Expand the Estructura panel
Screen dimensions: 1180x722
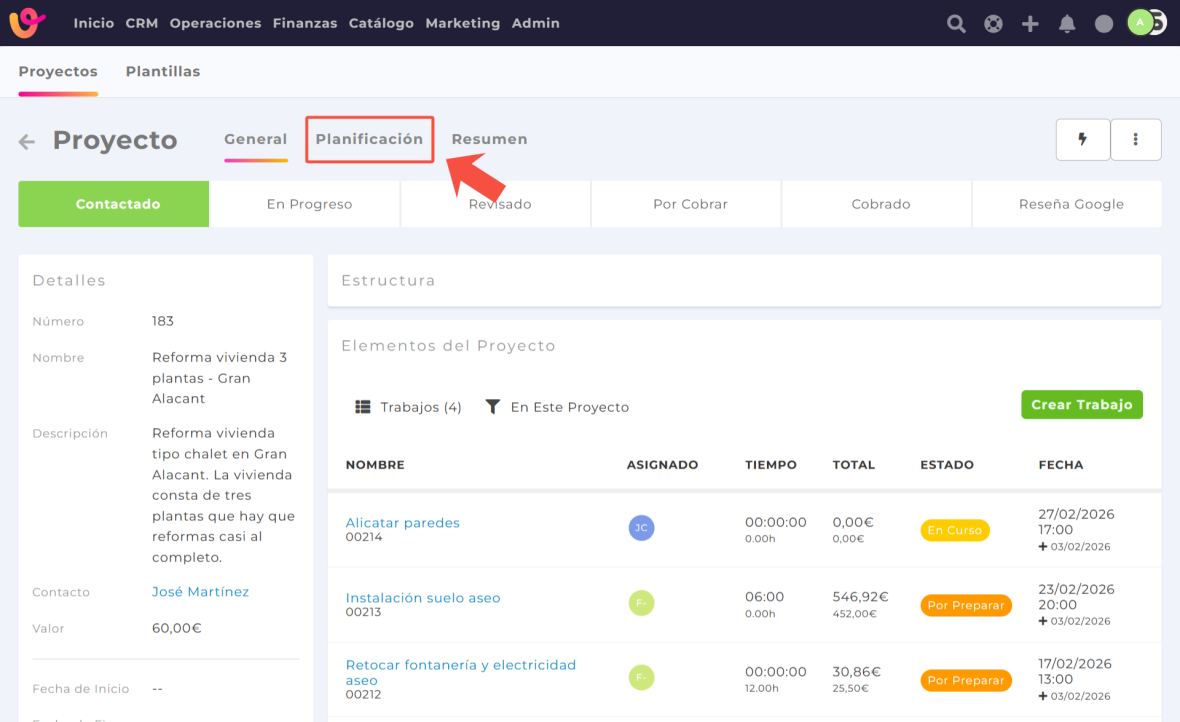click(744, 281)
